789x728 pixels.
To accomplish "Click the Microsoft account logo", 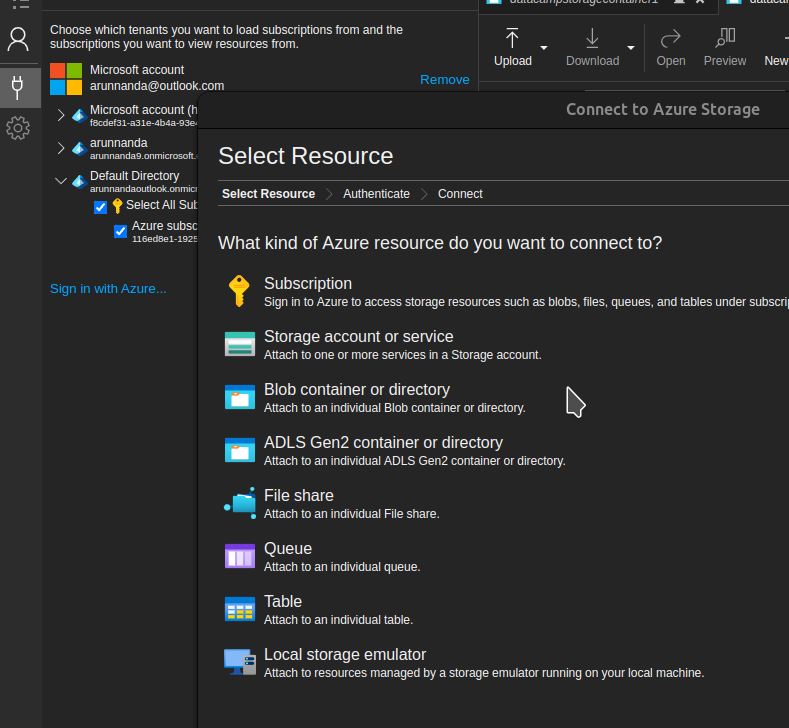I will (x=66, y=79).
